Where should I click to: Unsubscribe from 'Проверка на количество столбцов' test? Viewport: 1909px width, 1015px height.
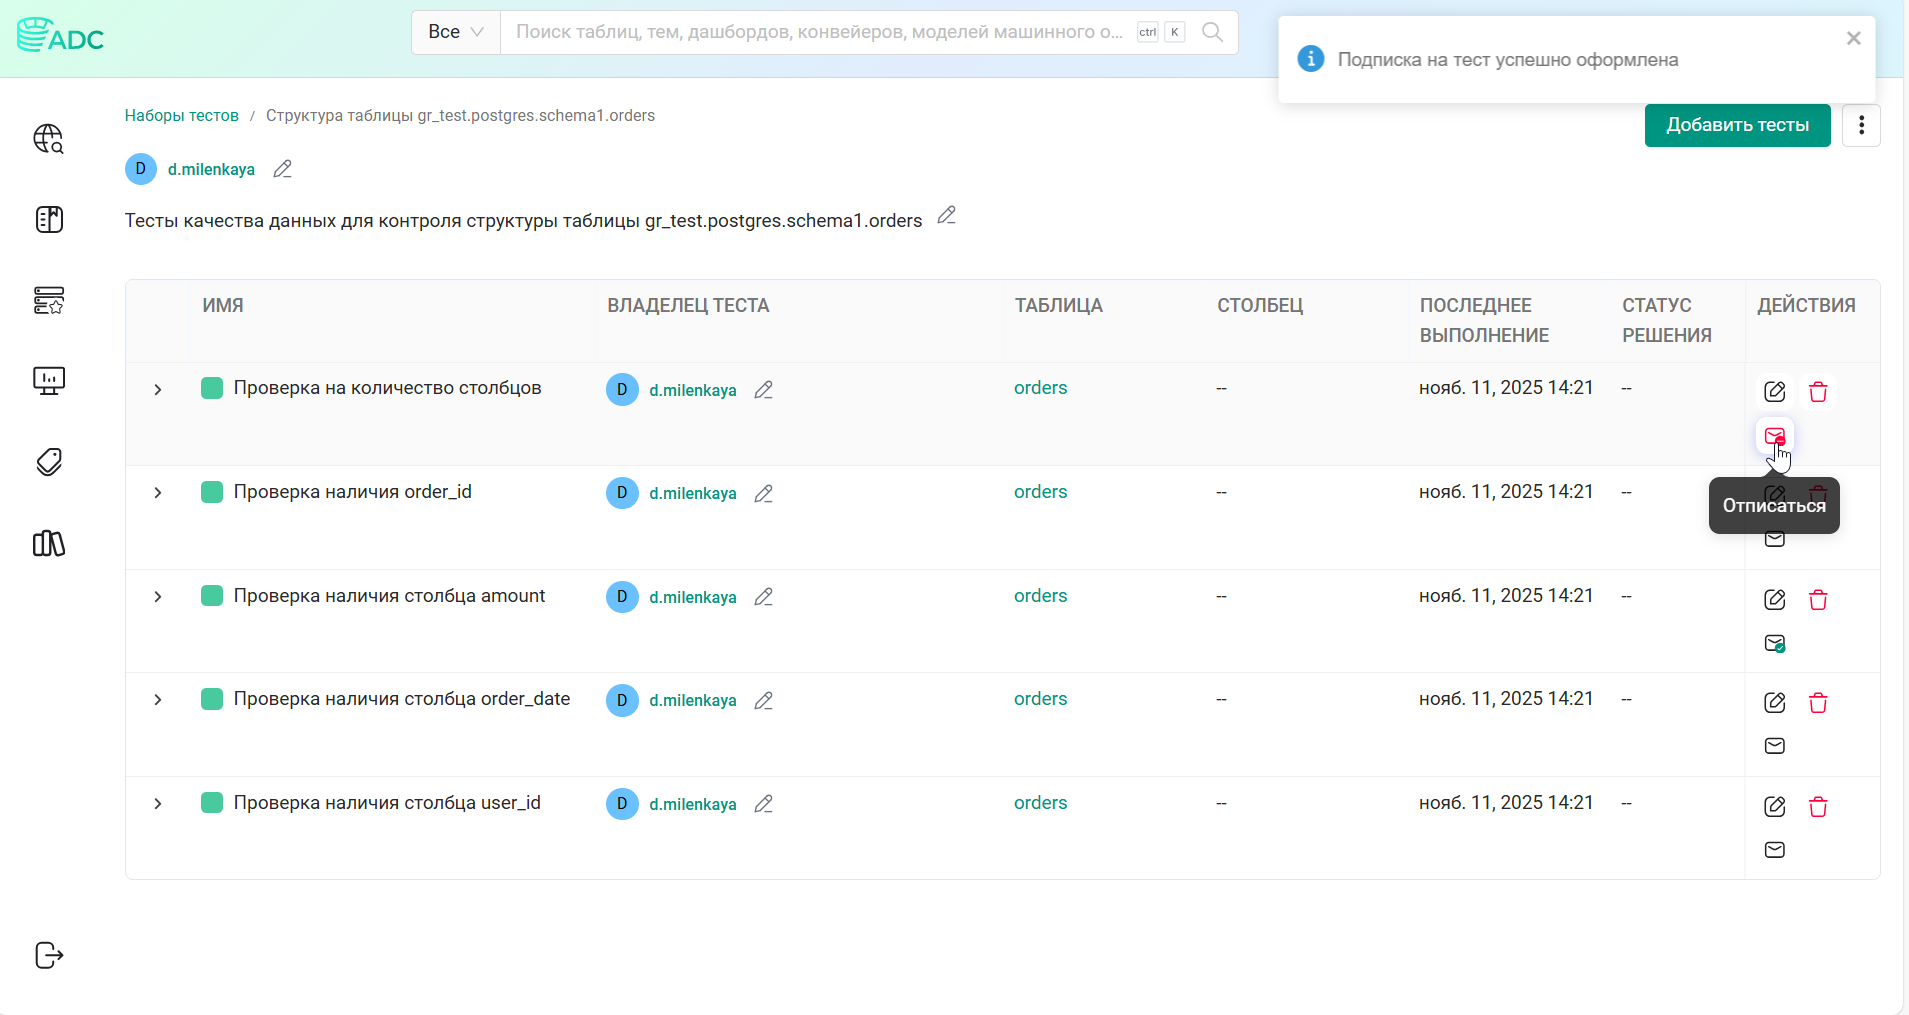(1775, 436)
